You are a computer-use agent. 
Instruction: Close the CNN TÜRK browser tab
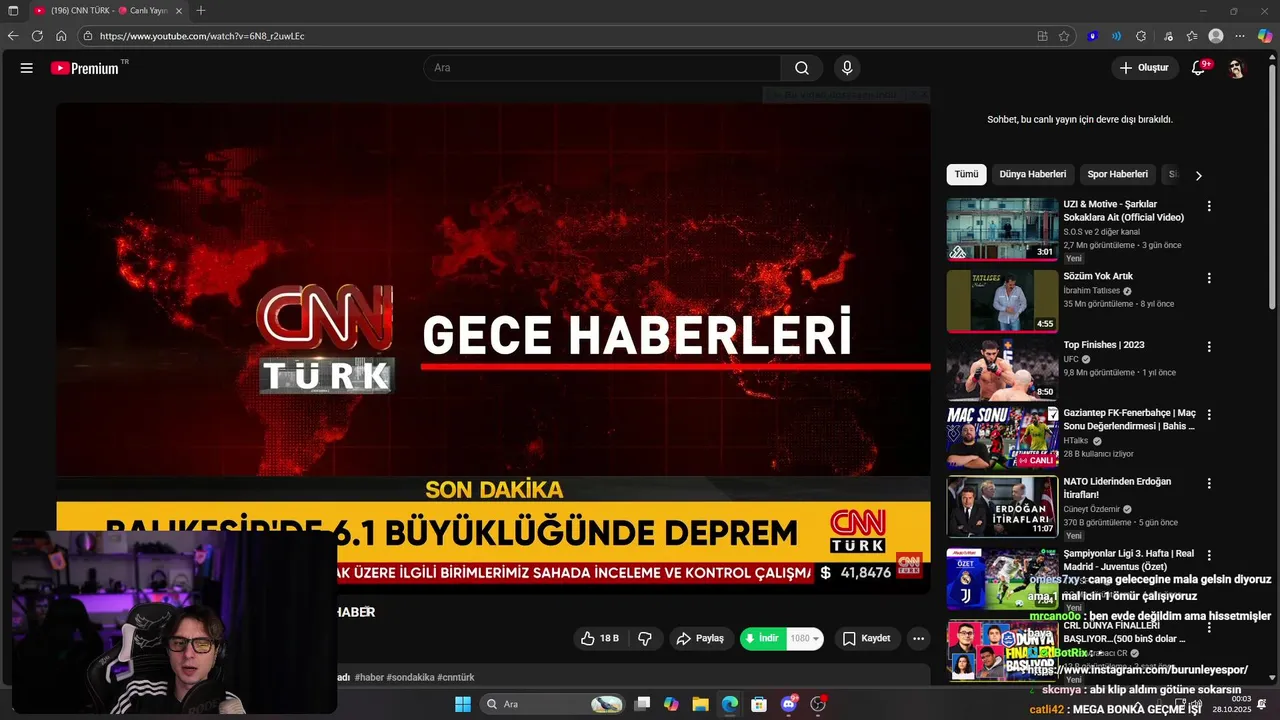[x=179, y=10]
